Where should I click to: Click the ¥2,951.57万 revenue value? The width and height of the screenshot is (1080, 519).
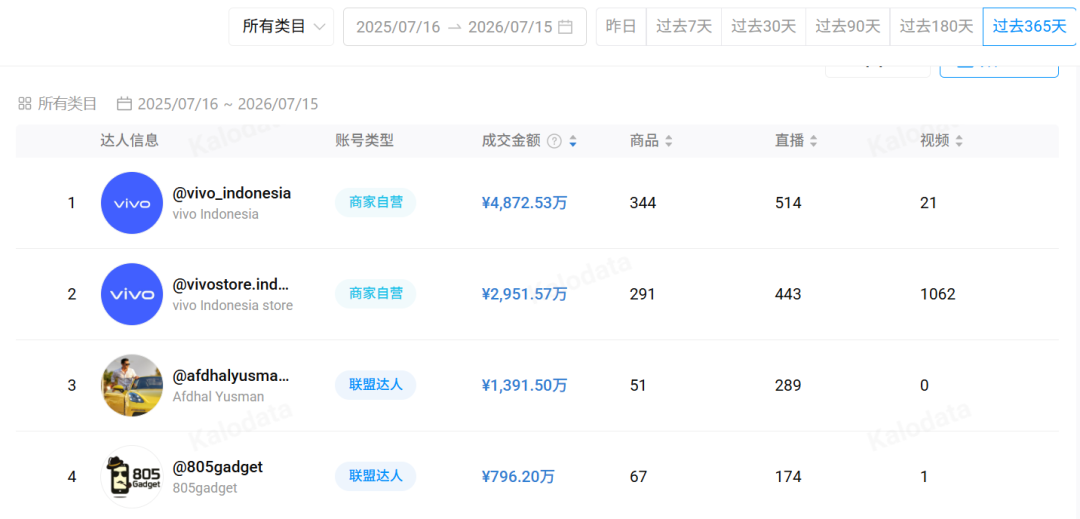[x=525, y=295]
